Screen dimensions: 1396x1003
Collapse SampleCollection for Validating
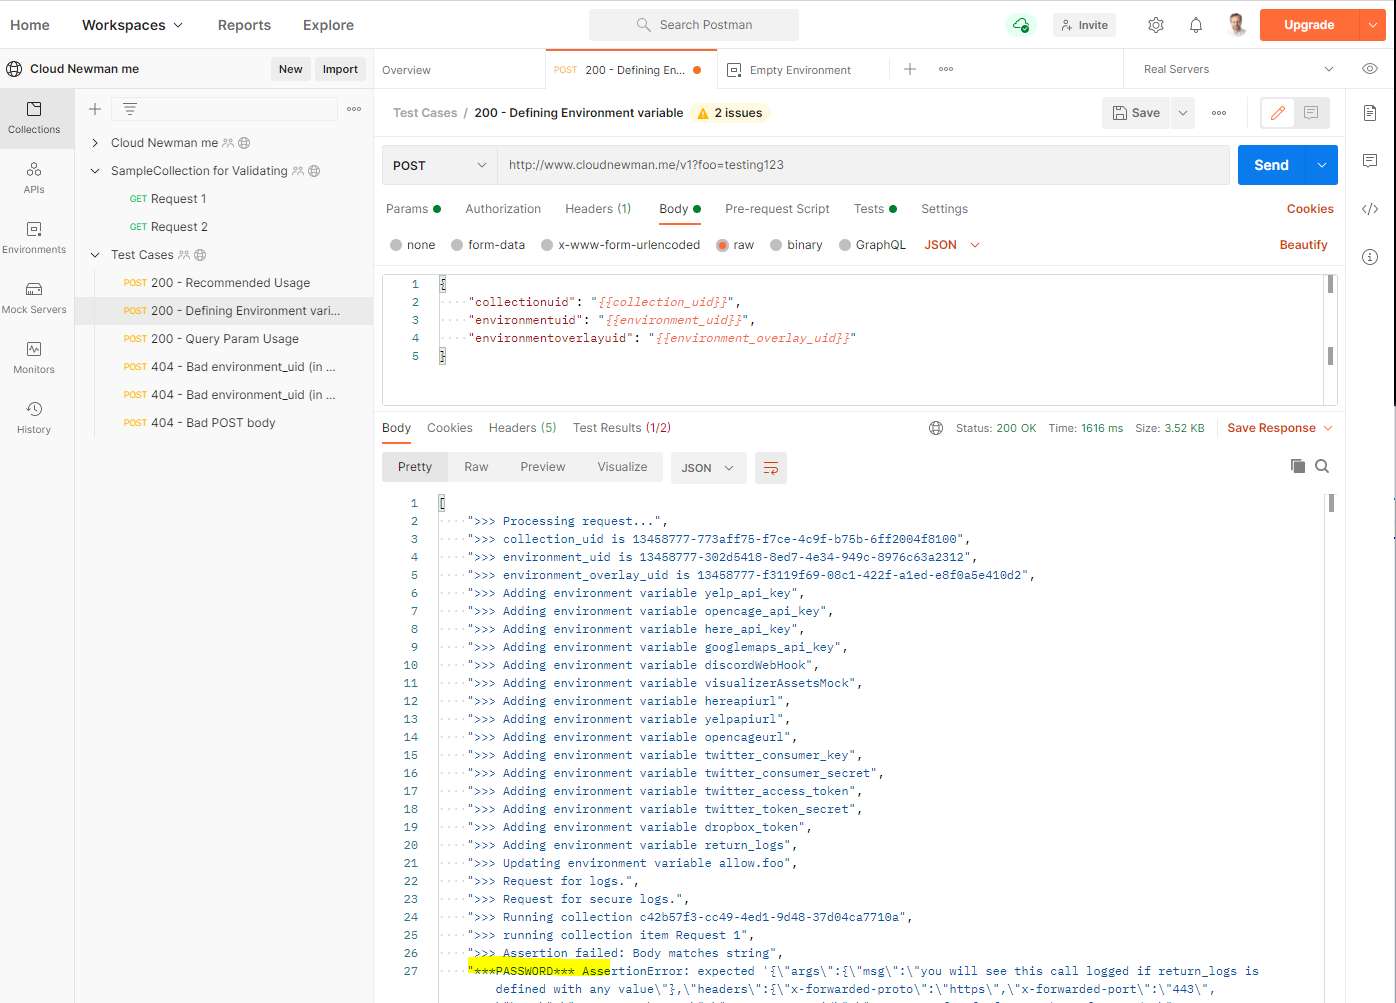(x=95, y=171)
